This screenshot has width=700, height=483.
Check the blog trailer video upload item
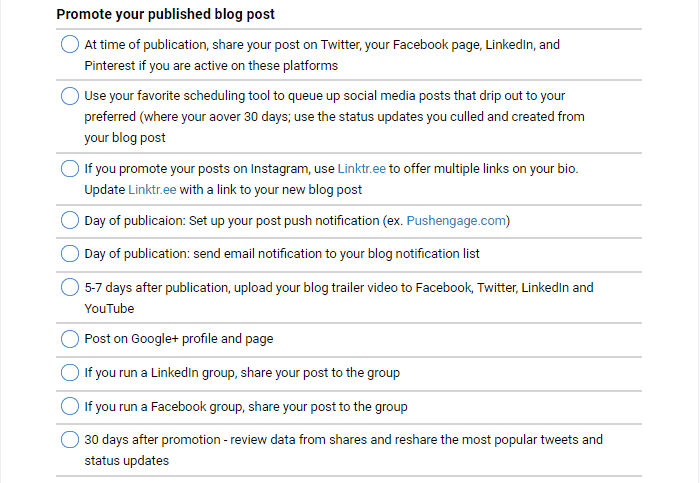click(70, 287)
